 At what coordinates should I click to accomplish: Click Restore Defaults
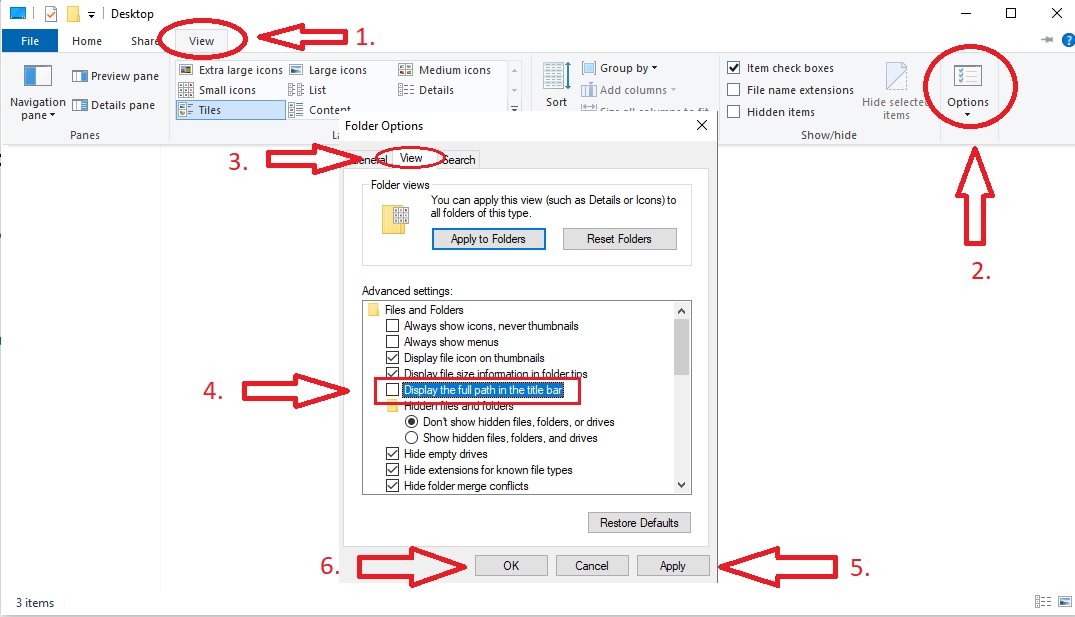point(639,522)
